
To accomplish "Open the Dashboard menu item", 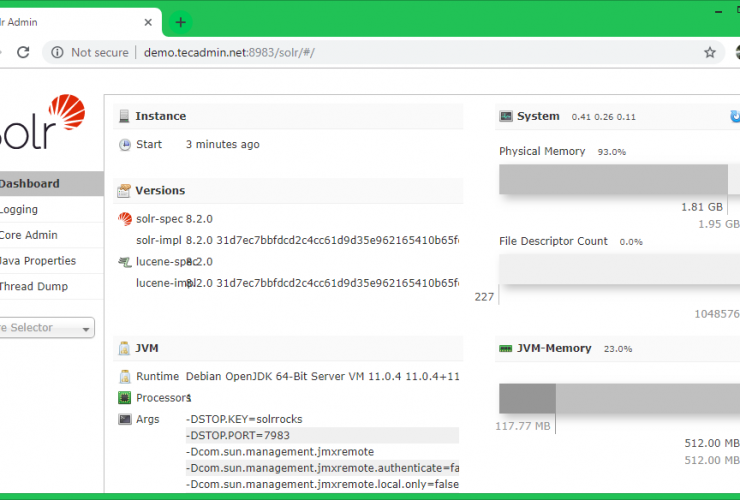I will click(x=30, y=184).
